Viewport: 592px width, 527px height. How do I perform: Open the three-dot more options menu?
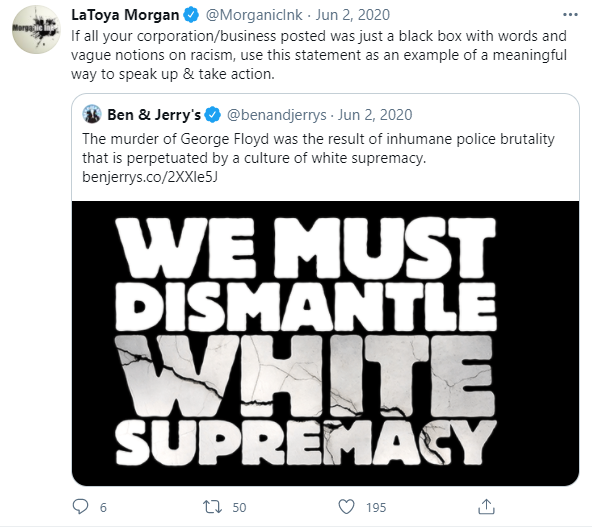tap(570, 15)
